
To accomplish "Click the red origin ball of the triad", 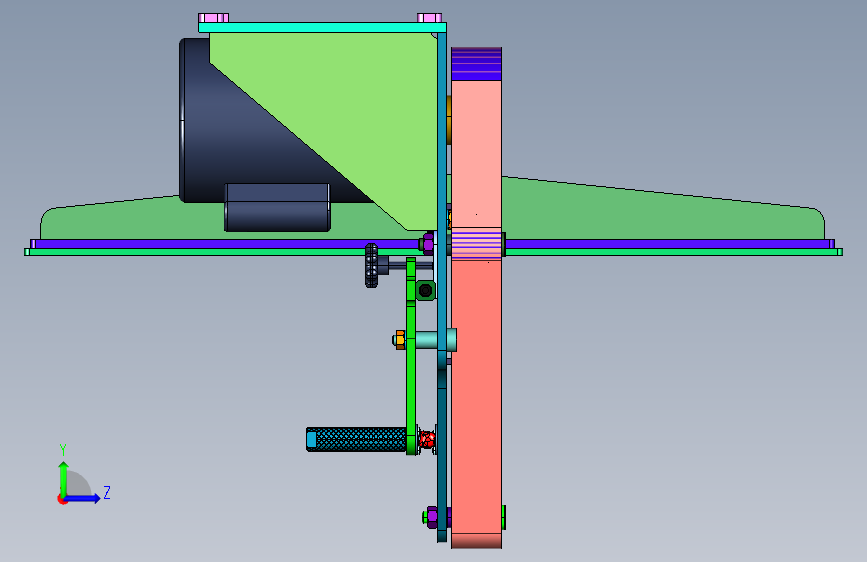I will [62, 499].
